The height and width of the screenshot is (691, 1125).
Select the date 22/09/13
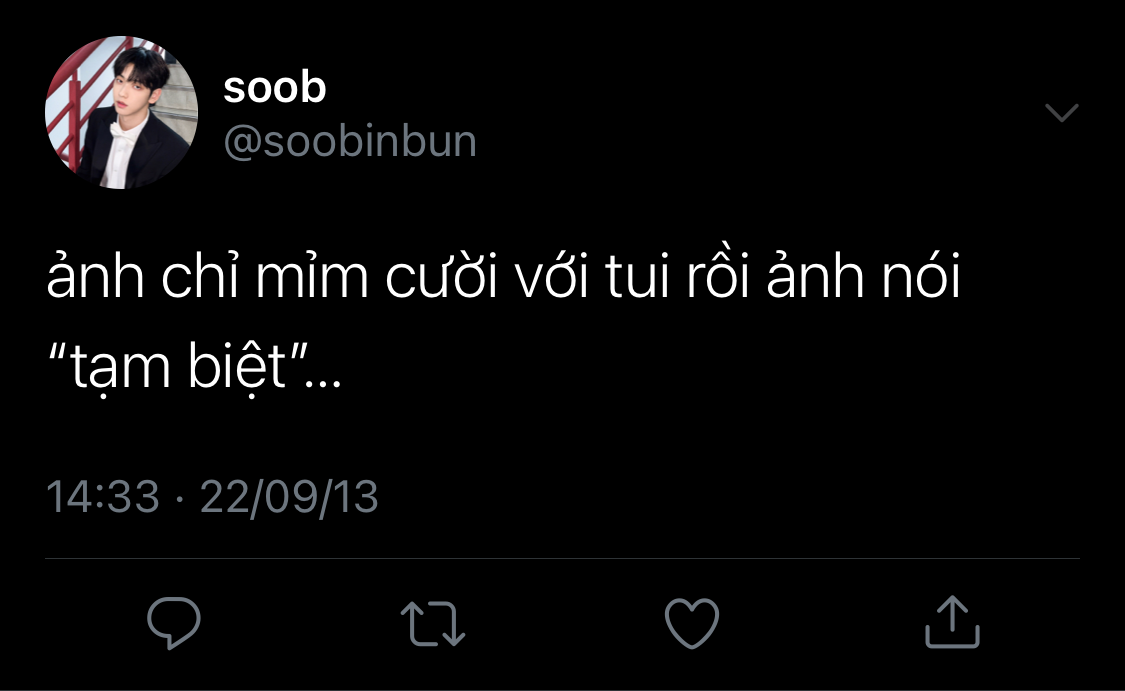click(x=289, y=496)
